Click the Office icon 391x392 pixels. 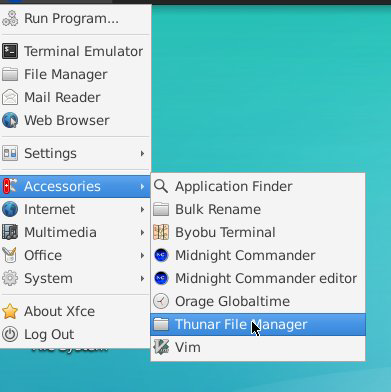coord(10,255)
